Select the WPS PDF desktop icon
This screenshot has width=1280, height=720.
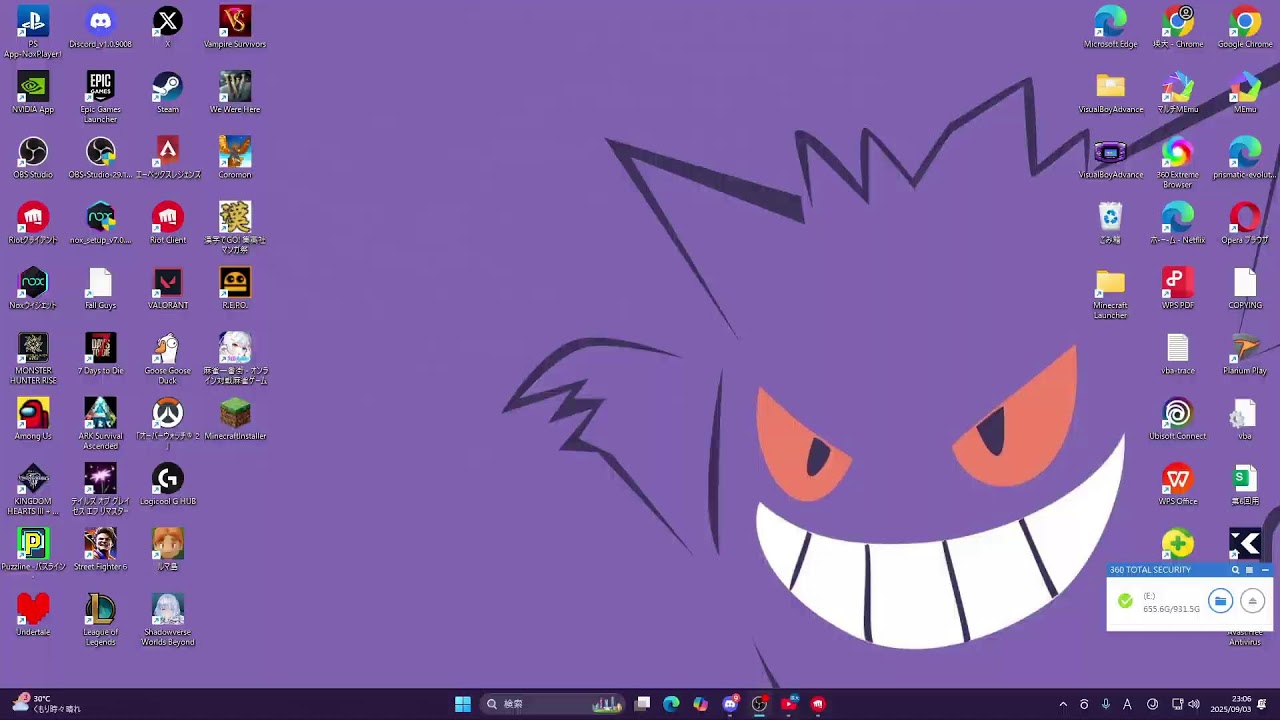click(x=1177, y=289)
